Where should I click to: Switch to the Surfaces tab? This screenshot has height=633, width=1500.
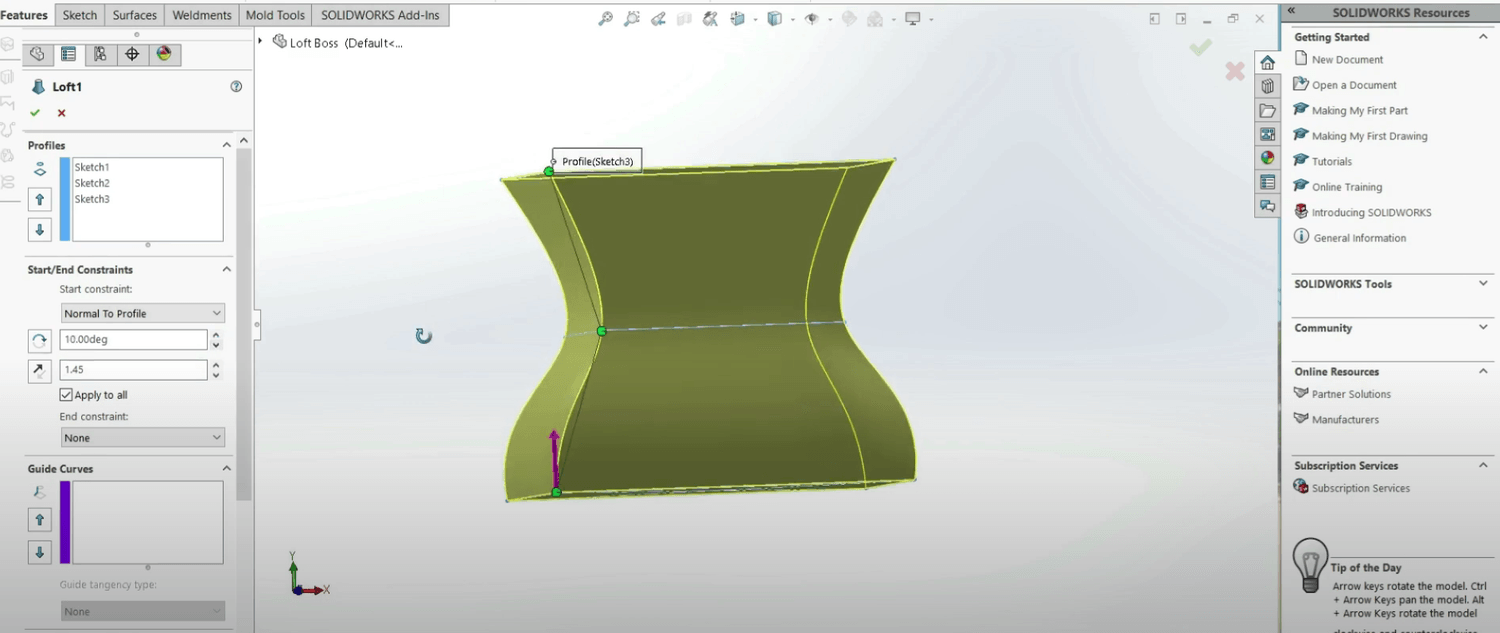[135, 15]
